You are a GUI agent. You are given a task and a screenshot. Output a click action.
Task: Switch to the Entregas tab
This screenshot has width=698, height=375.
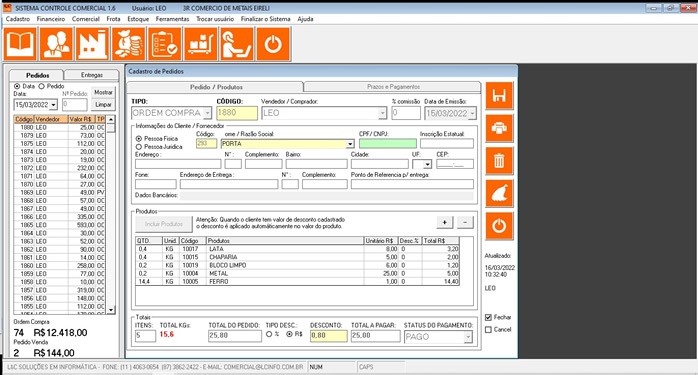(x=92, y=75)
